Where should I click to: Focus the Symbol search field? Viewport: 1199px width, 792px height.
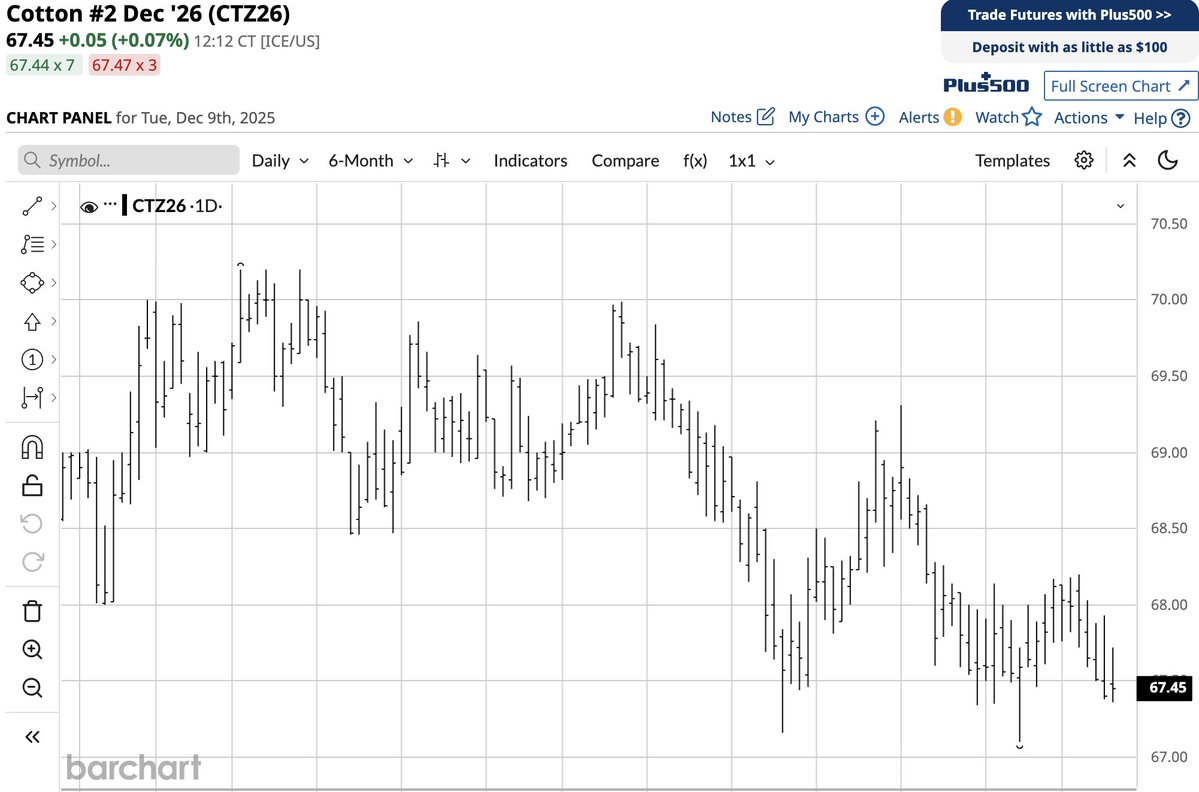point(128,161)
